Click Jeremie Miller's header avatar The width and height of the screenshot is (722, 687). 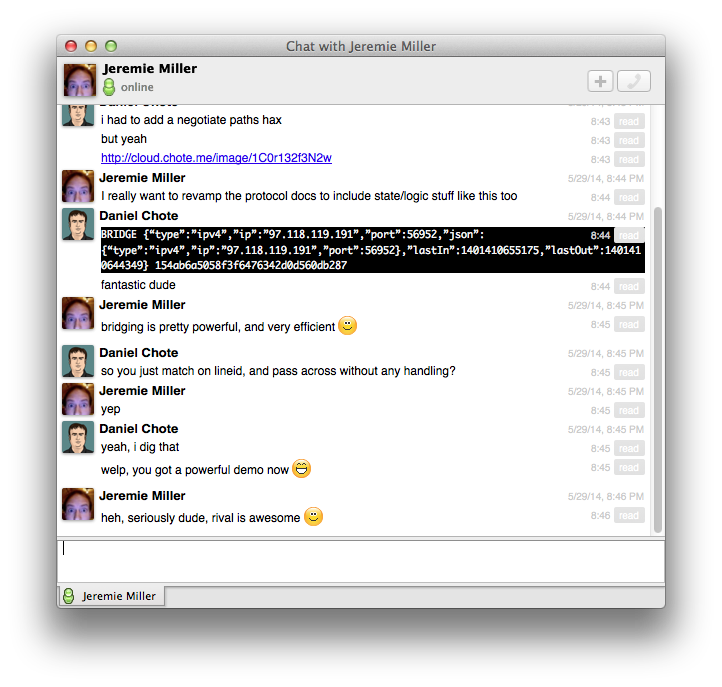[80, 80]
